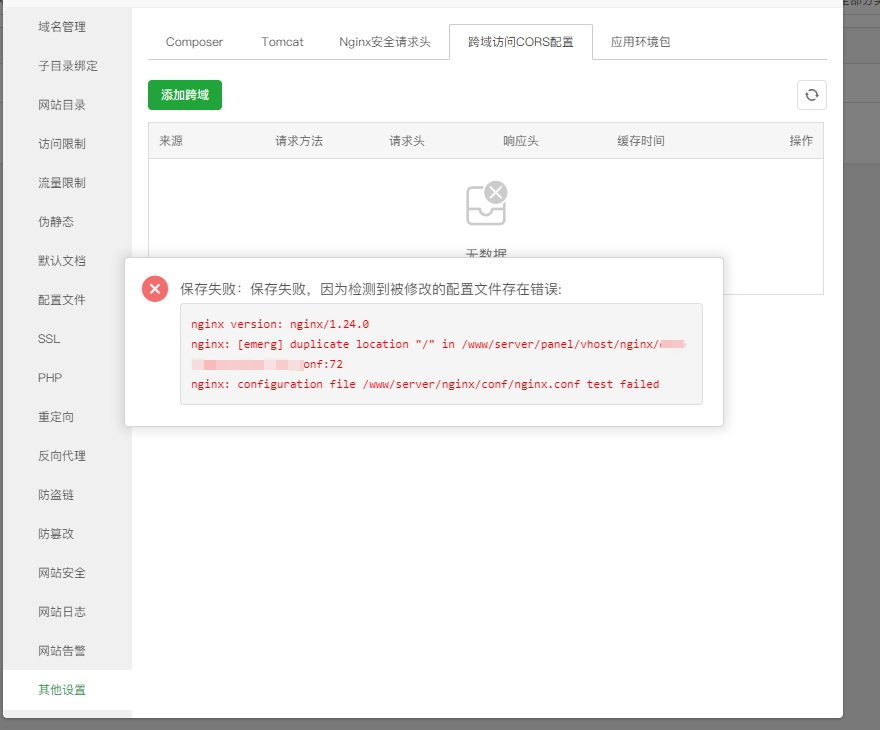The image size is (880, 730).
Task: Click the 来源 column header
Action: (171, 141)
